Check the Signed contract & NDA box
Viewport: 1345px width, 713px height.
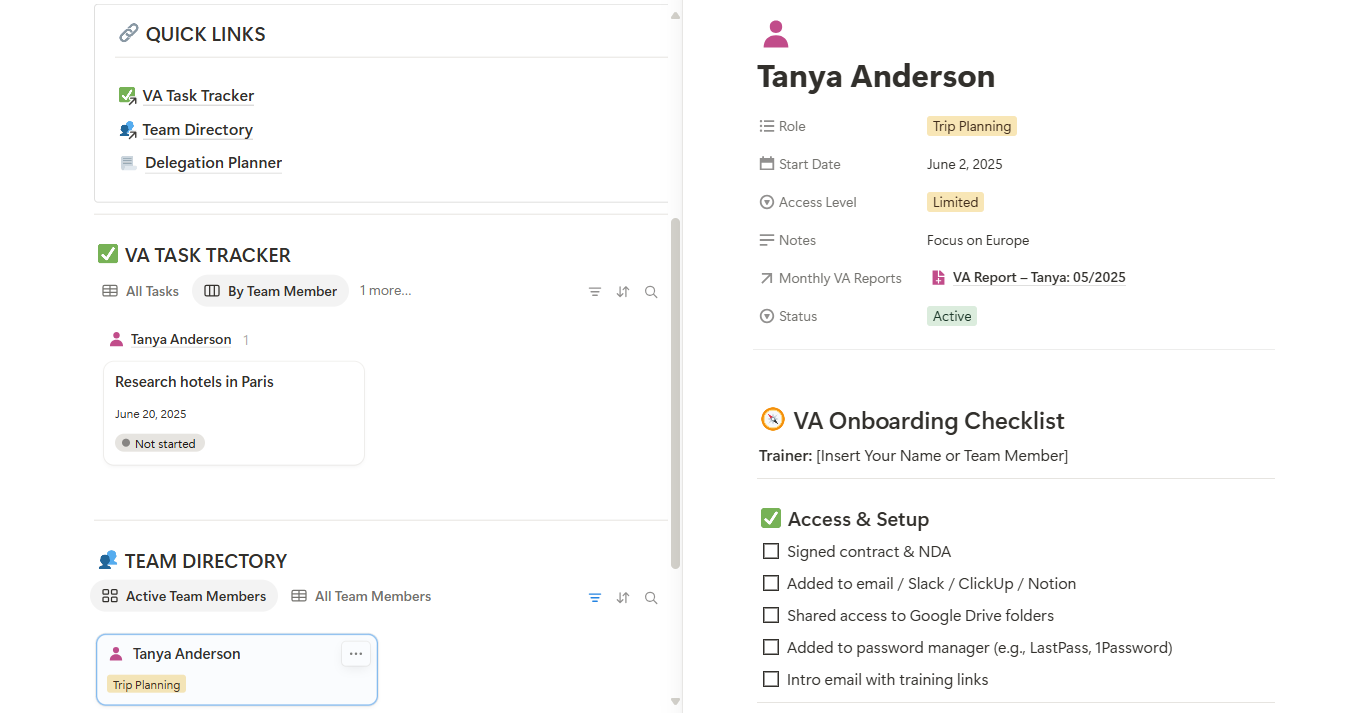pyautogui.click(x=771, y=552)
